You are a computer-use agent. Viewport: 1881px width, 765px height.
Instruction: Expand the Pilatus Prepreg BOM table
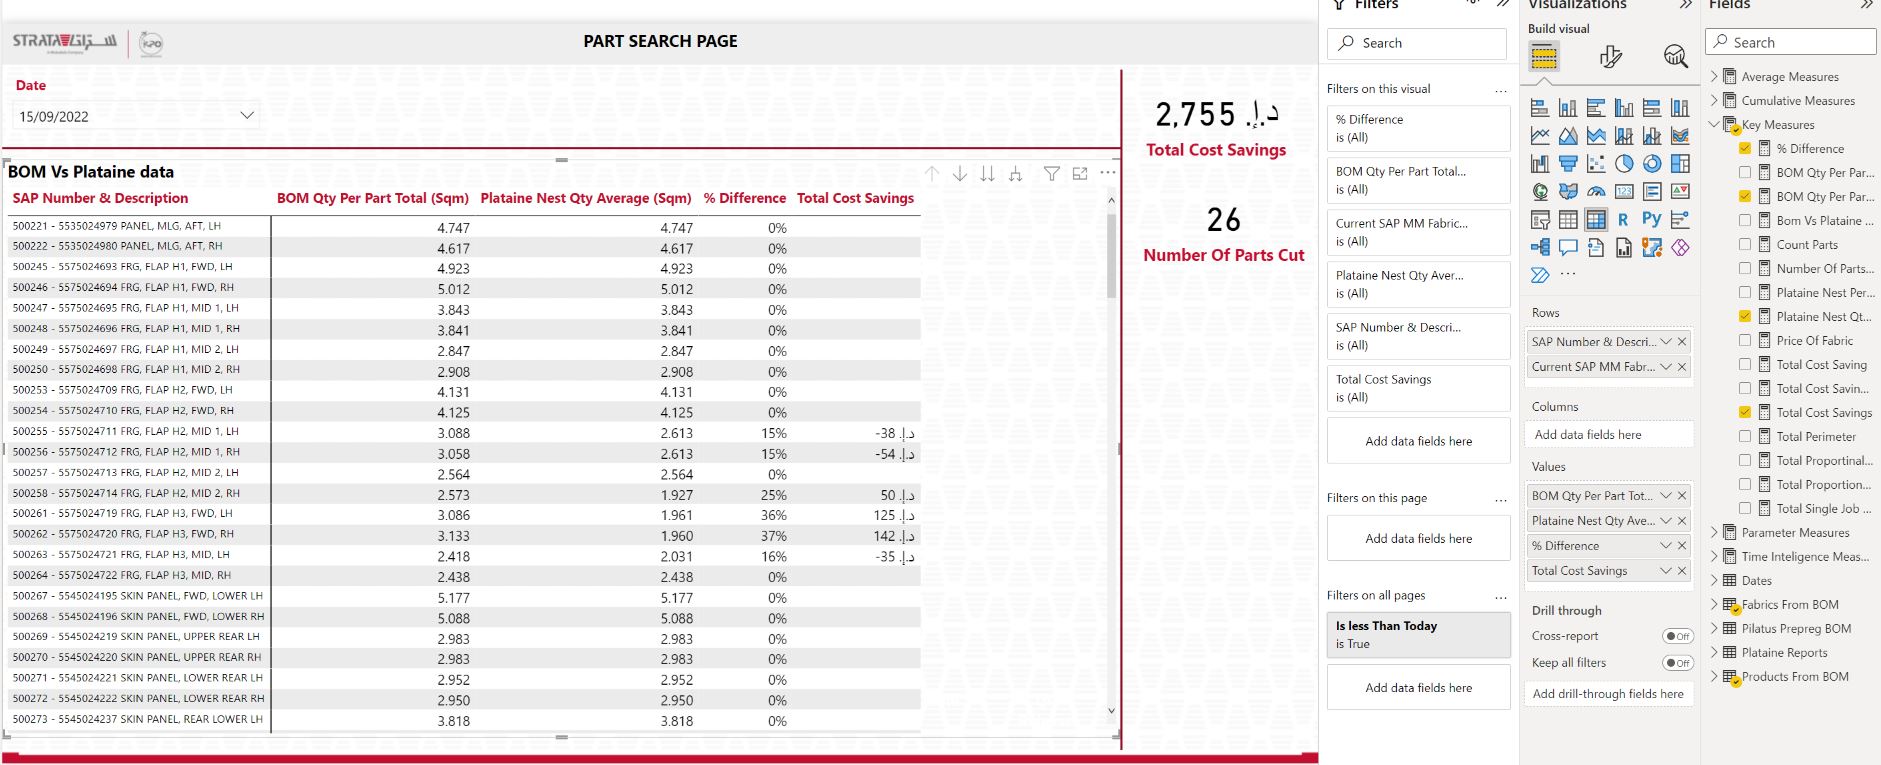click(1714, 629)
